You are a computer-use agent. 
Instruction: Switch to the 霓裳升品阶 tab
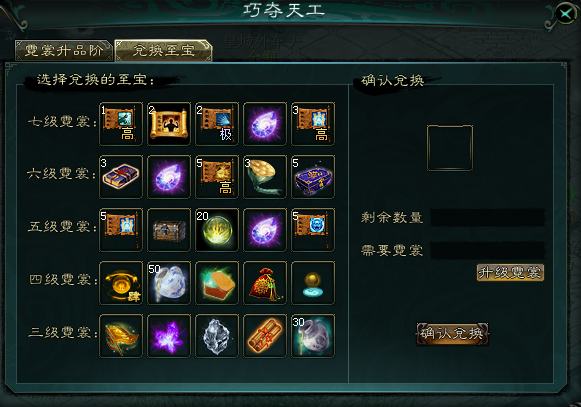click(64, 50)
